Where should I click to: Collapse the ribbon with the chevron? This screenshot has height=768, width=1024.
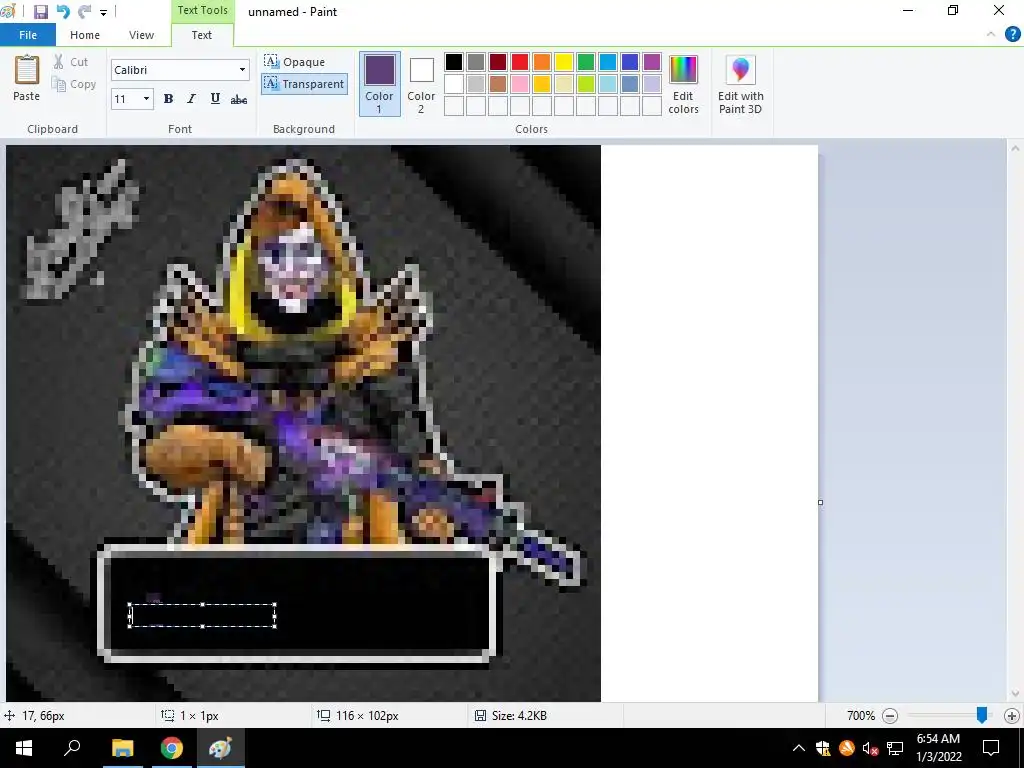point(991,35)
